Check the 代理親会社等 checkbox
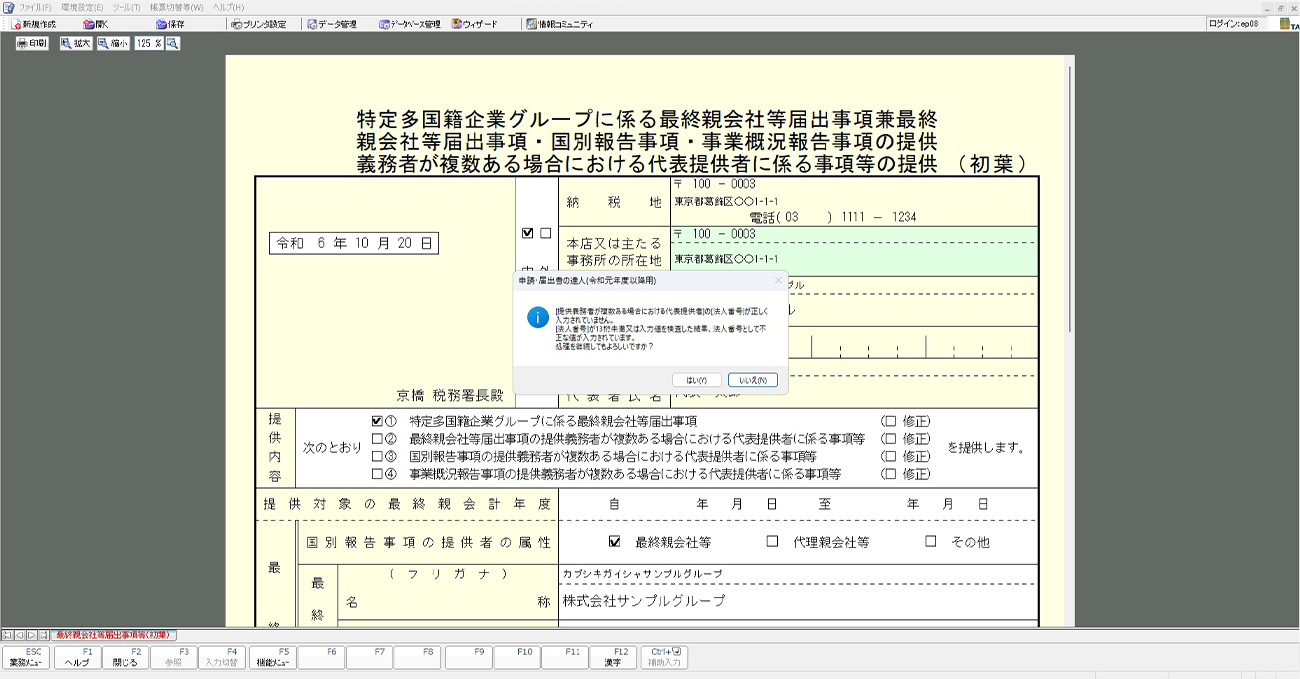This screenshot has height=679, width=1300. (x=772, y=542)
